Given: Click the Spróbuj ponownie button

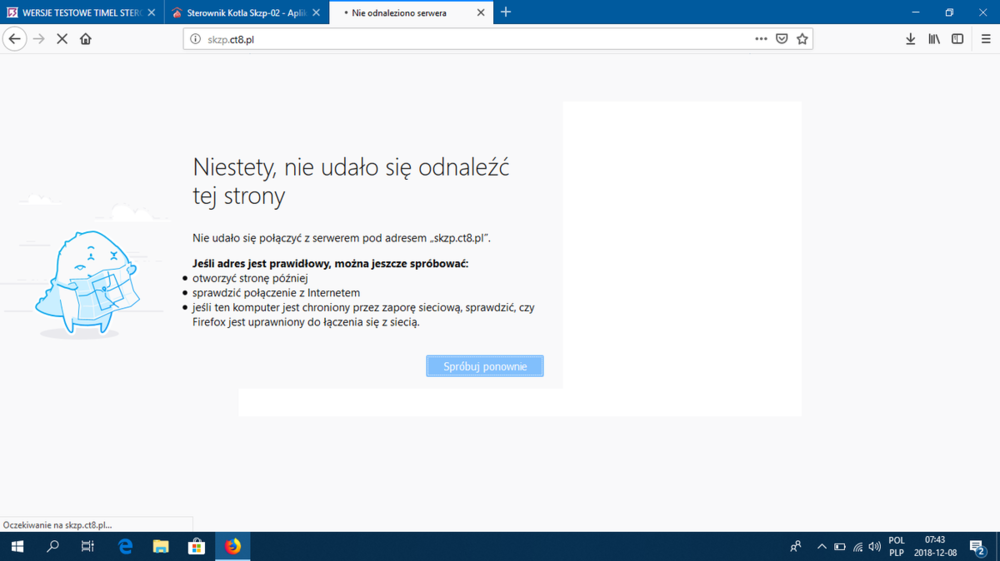Looking at the screenshot, I should click(x=484, y=366).
